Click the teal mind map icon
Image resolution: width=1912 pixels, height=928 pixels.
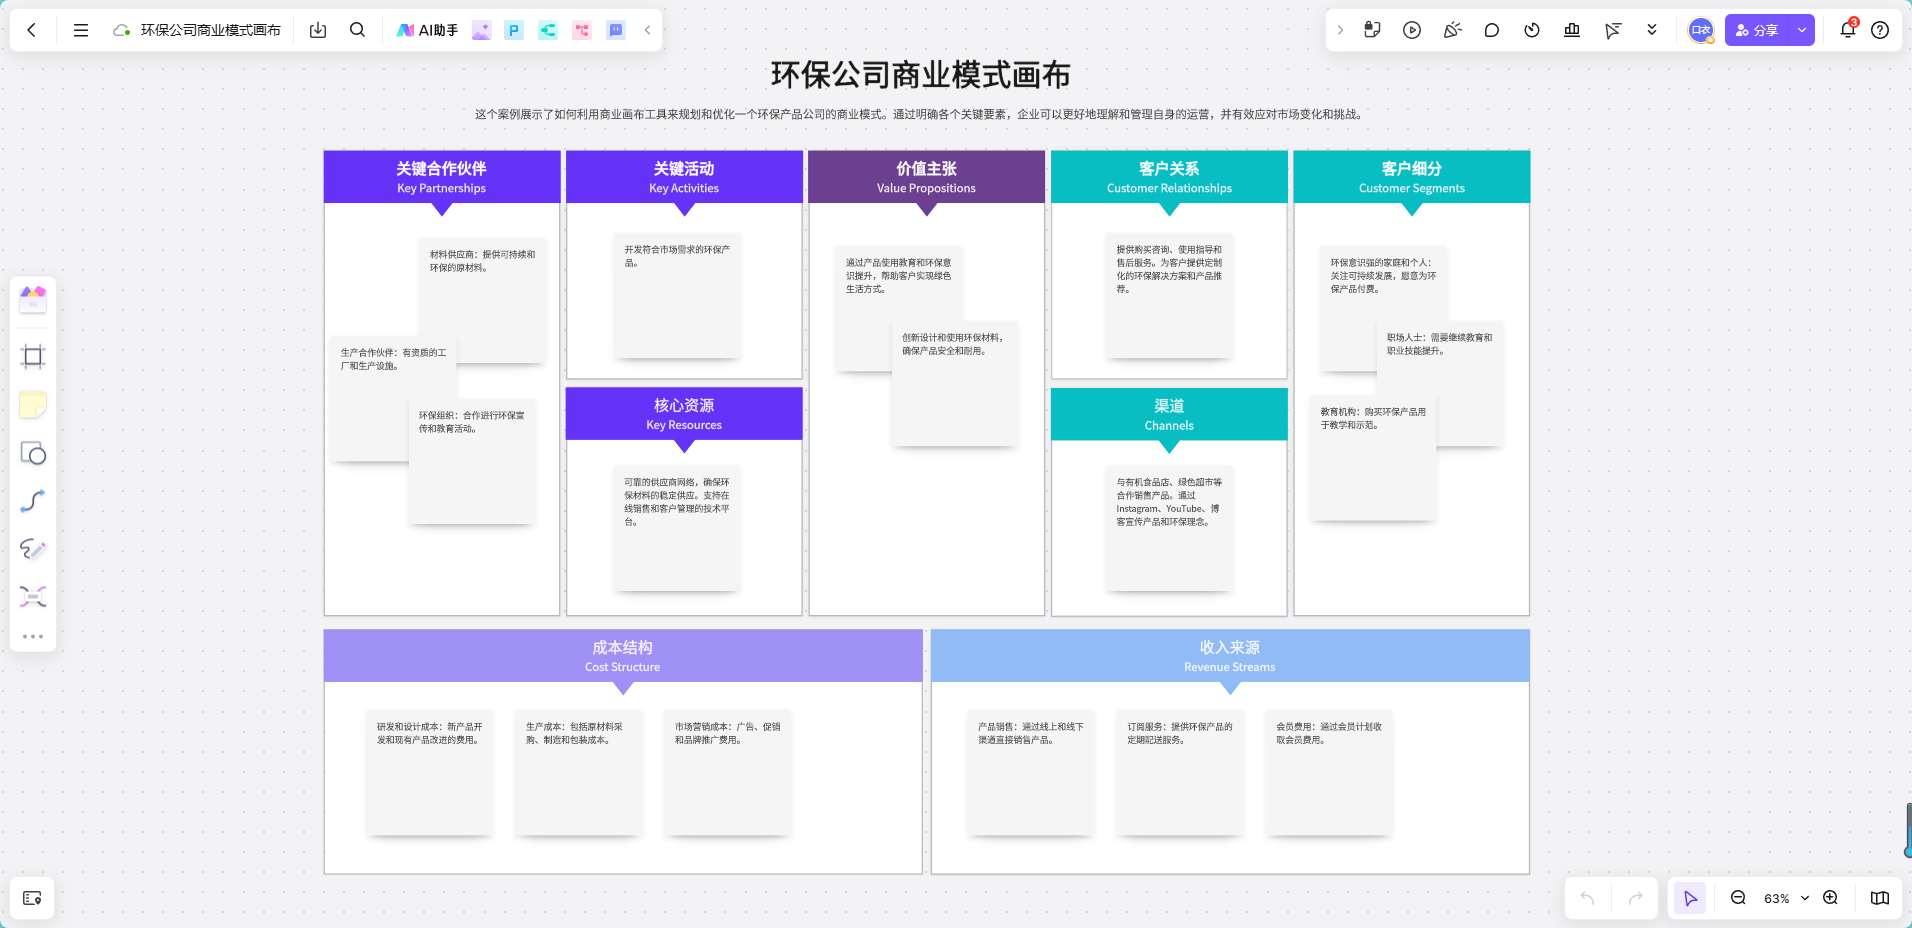tap(548, 30)
